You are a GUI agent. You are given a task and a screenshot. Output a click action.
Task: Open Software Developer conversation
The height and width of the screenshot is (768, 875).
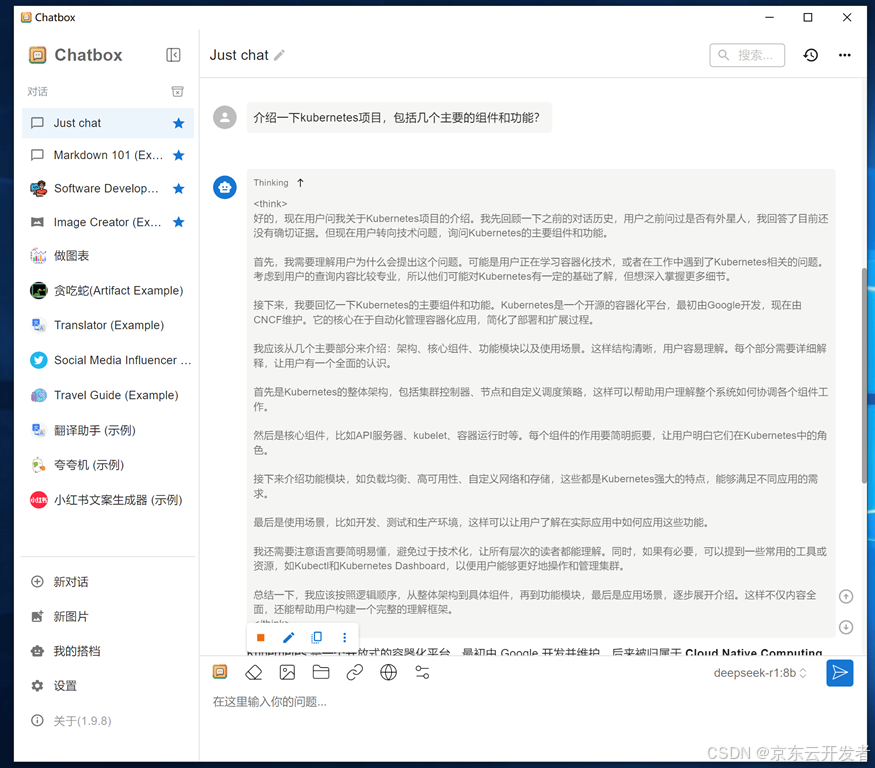pos(108,189)
